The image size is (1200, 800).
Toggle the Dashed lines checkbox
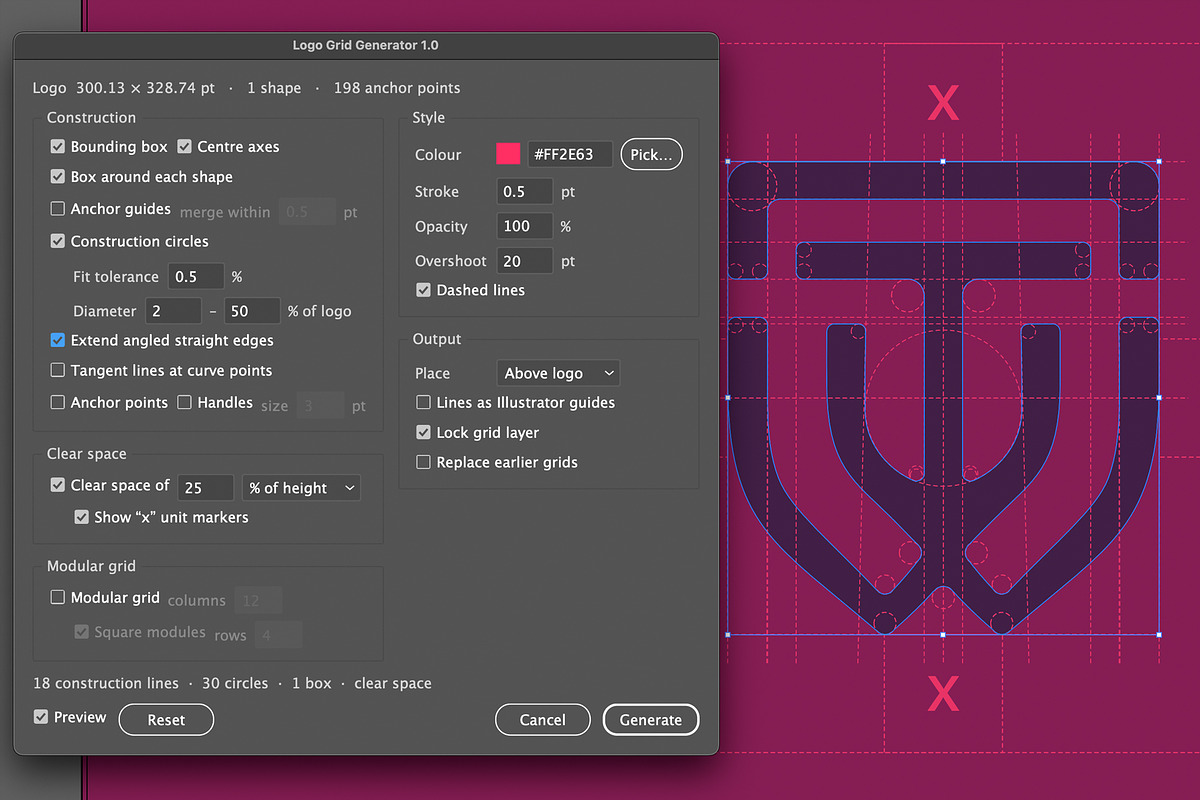pyautogui.click(x=424, y=290)
